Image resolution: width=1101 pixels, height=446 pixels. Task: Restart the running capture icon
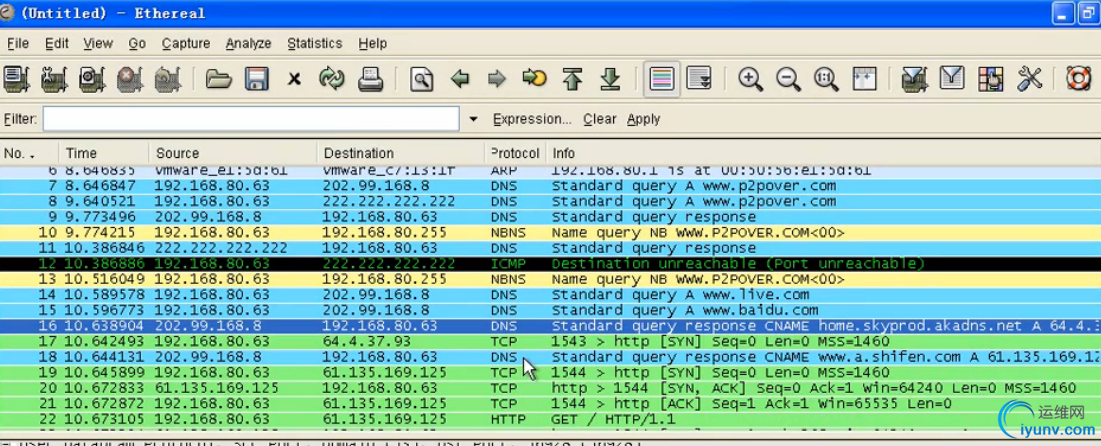pyautogui.click(x=168, y=79)
